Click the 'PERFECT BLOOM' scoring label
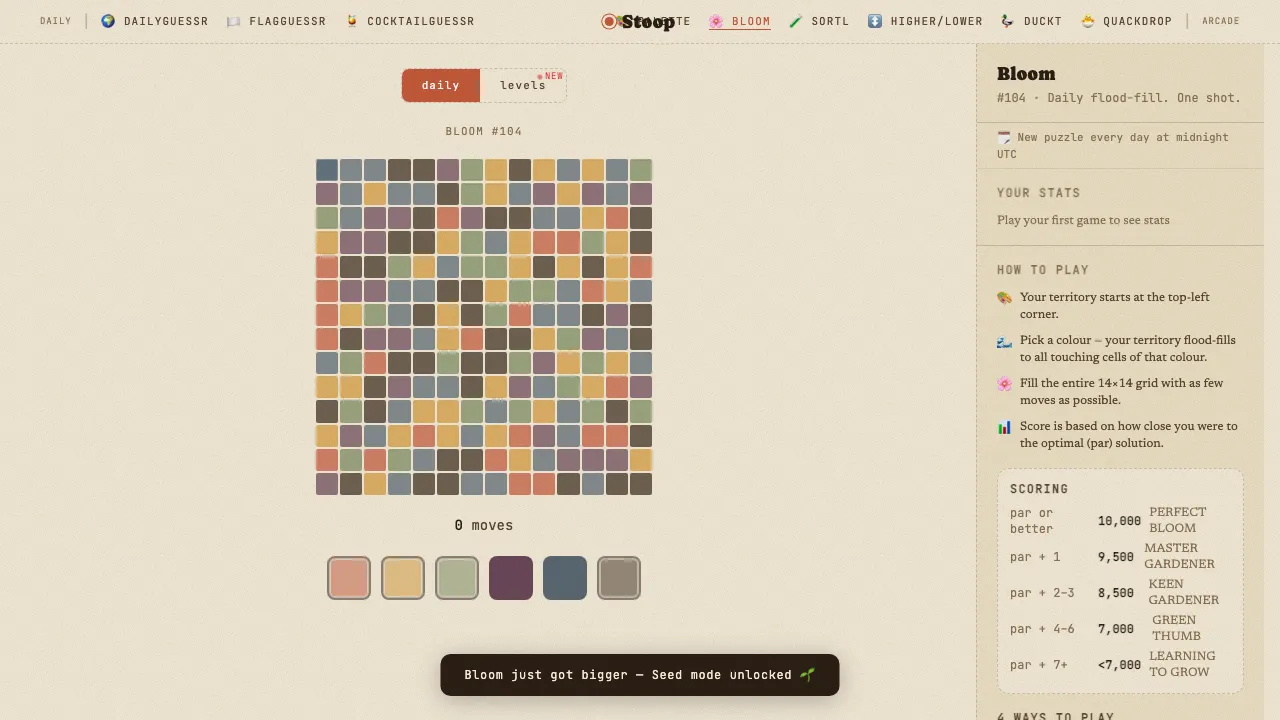1280x720 pixels. (1178, 520)
